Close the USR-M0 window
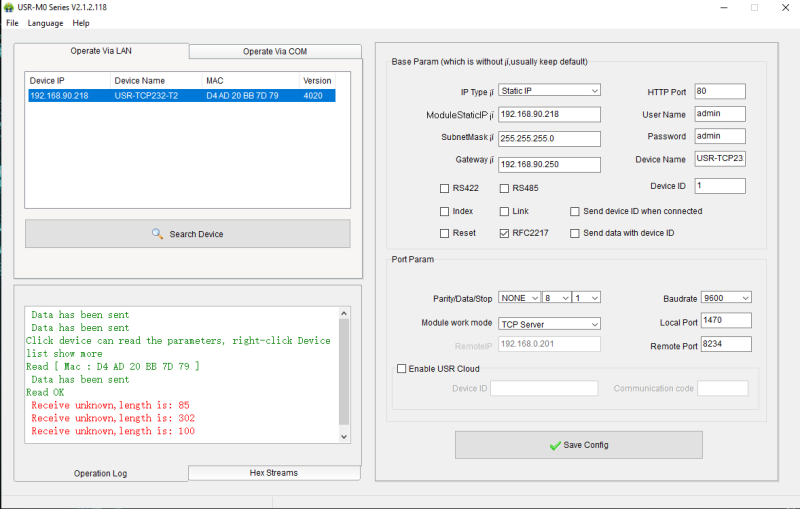 coord(786,7)
